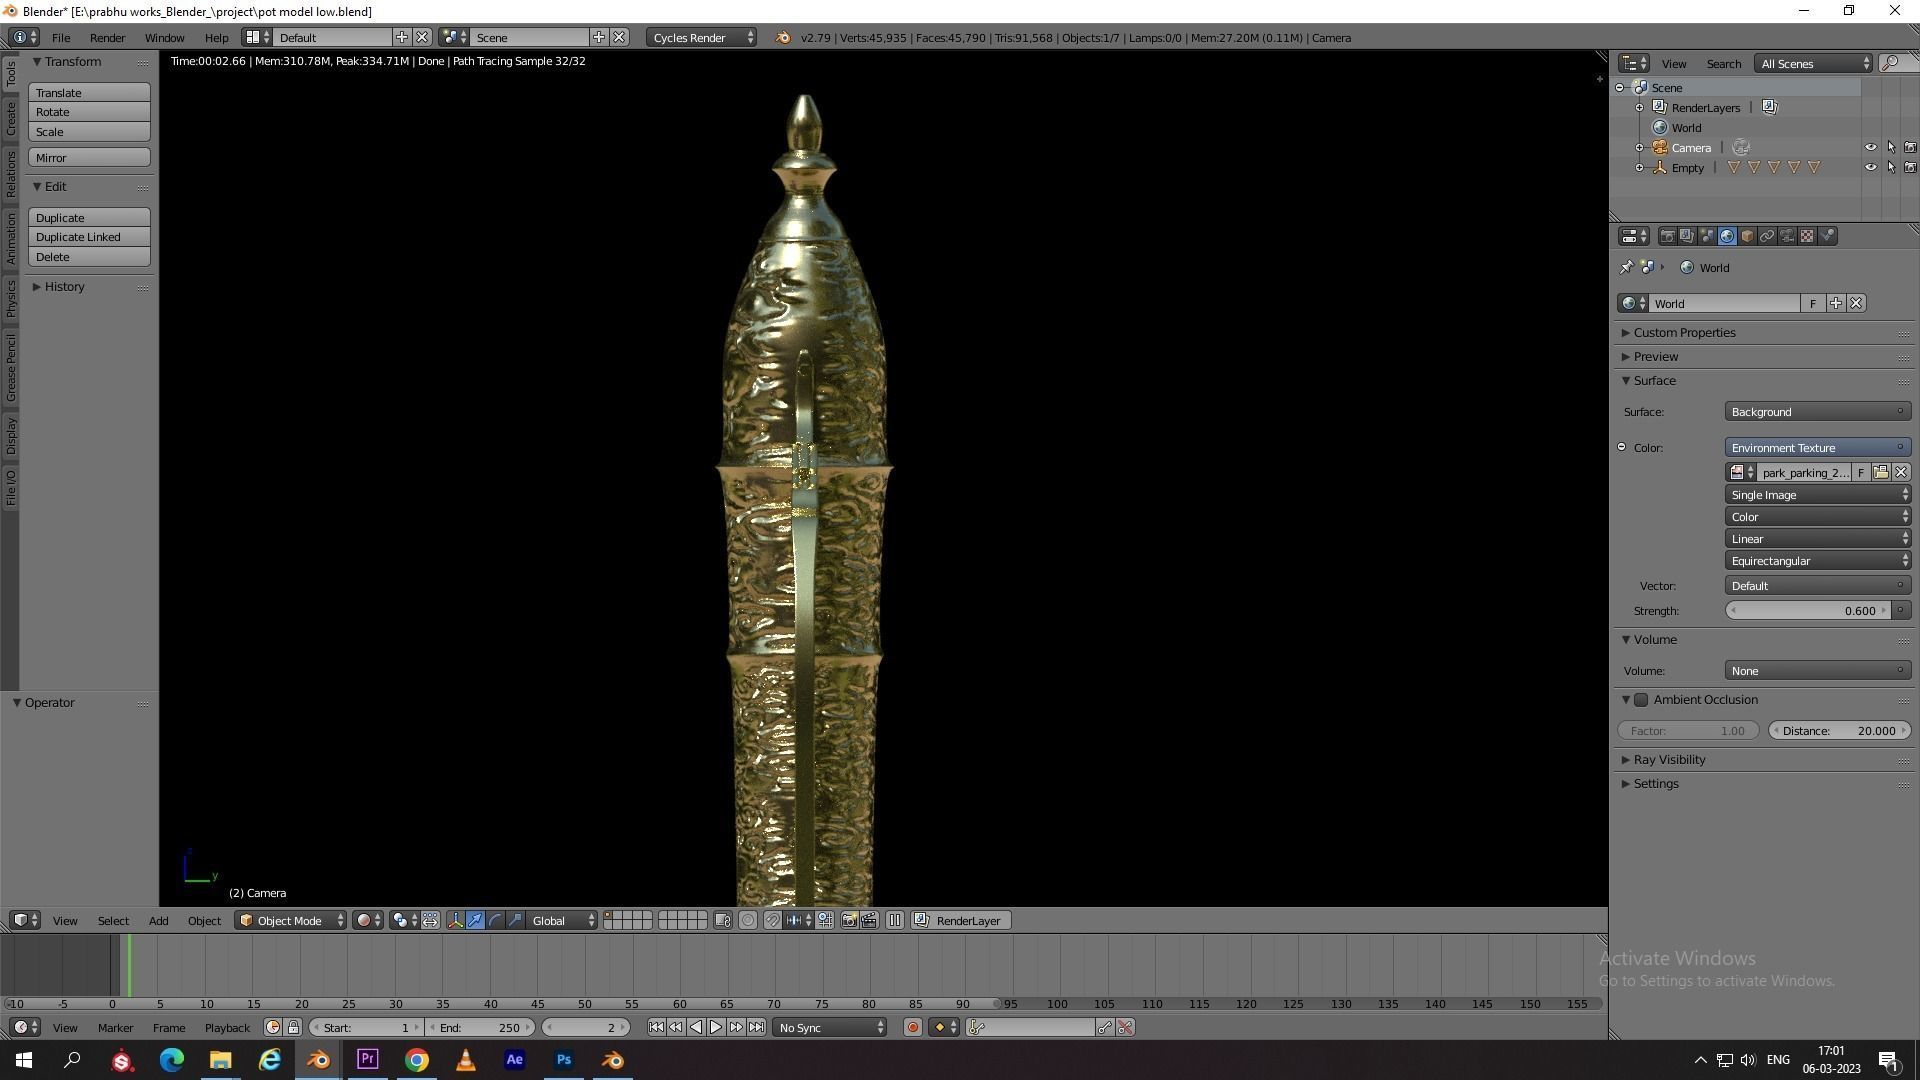
Task: Open the Render menu
Action: pyautogui.click(x=107, y=38)
